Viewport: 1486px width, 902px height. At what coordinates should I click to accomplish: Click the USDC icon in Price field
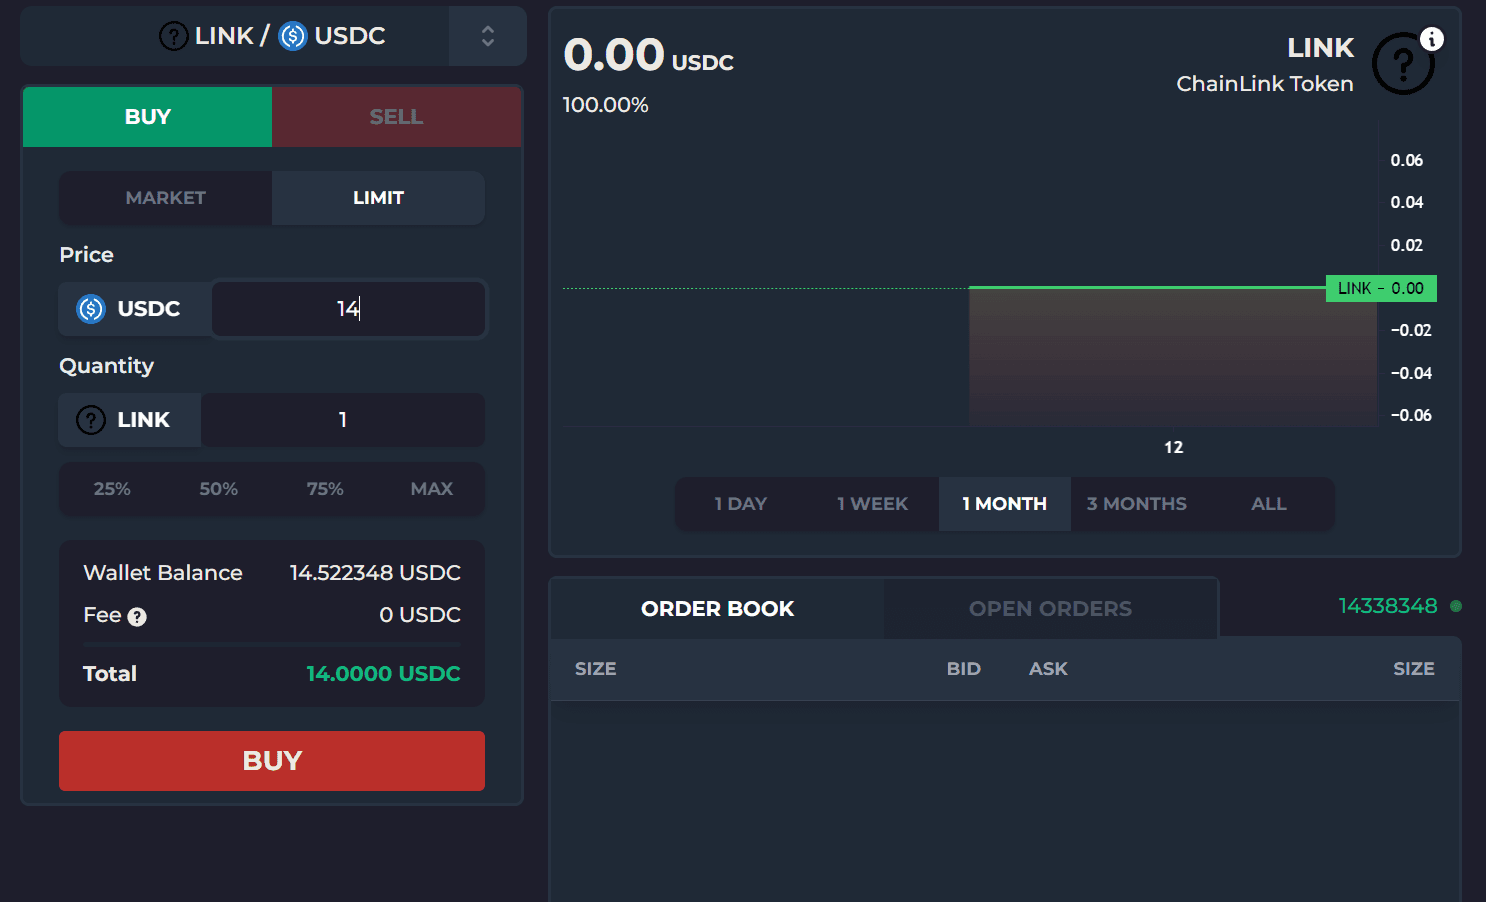click(x=91, y=309)
